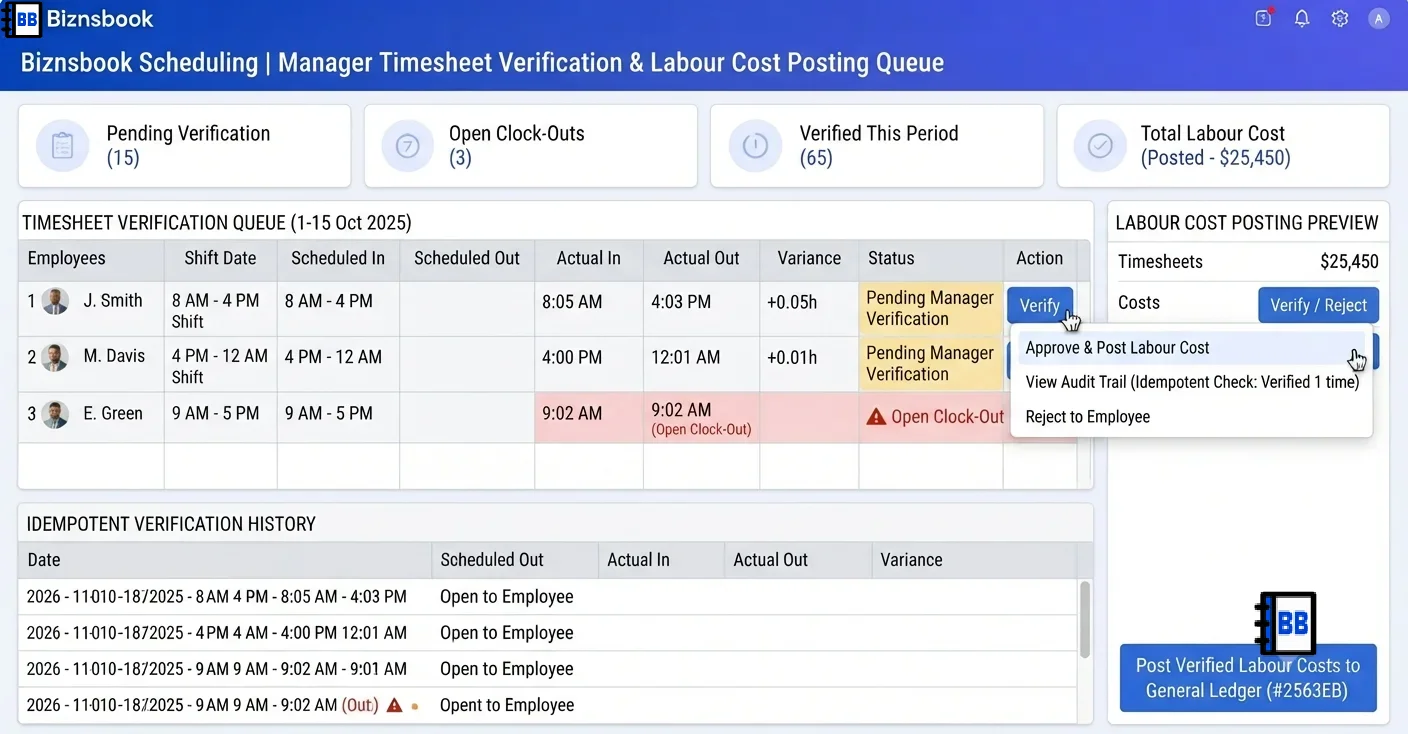This screenshot has width=1408, height=734.
Task: Click the icon on the Open Clock-Outs card
Action: [408, 146]
